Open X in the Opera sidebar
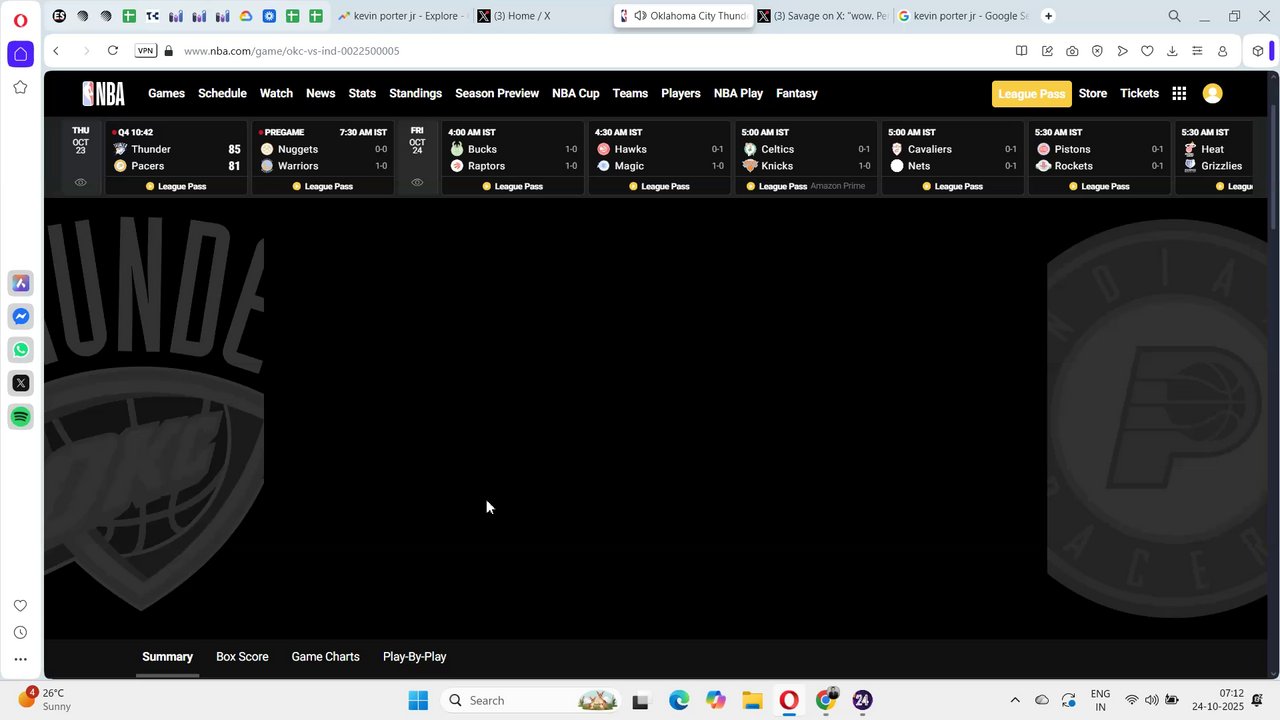This screenshot has height=720, width=1280. [x=20, y=383]
